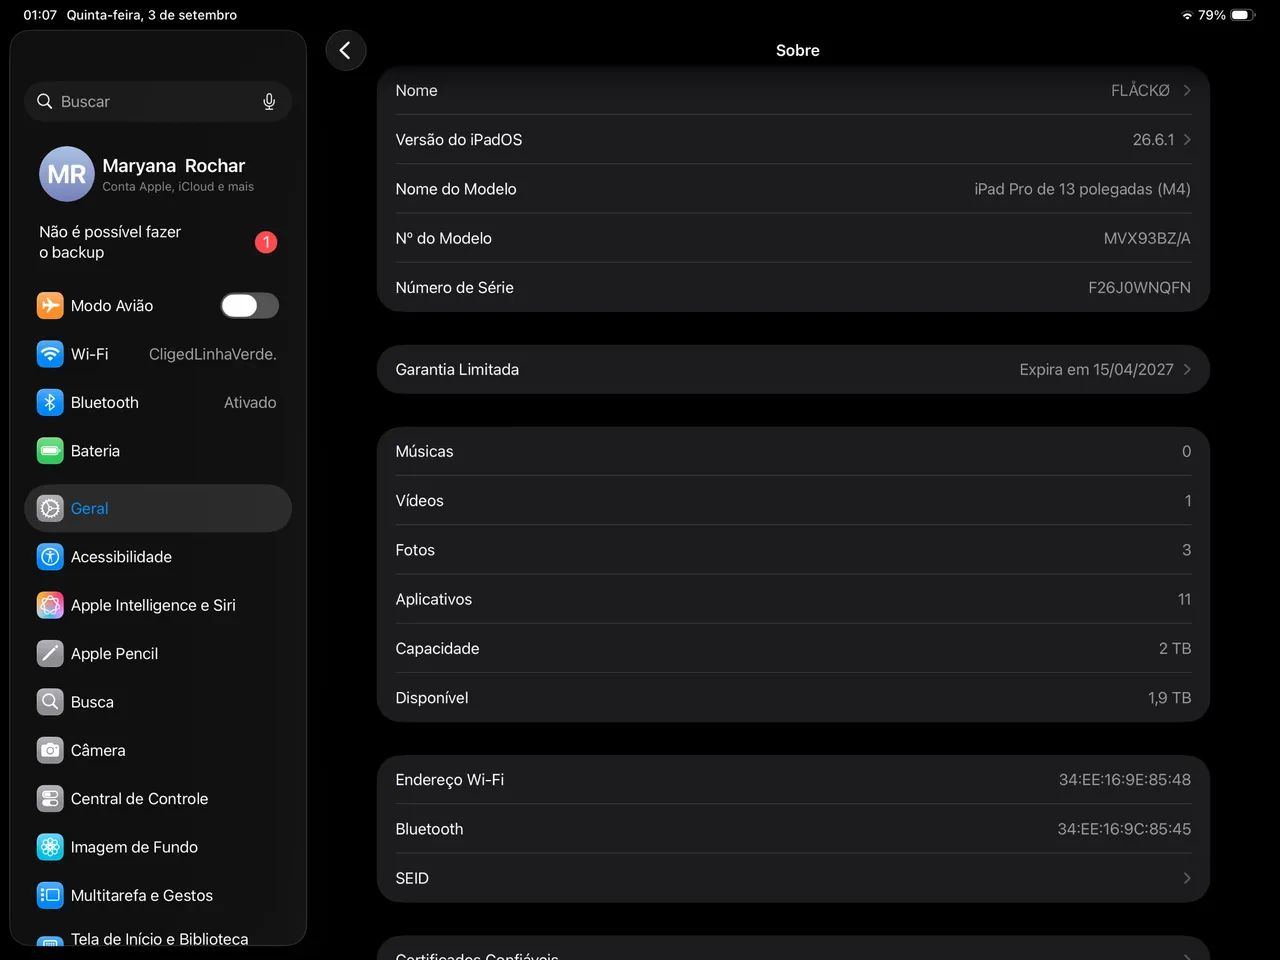The width and height of the screenshot is (1280, 960).
Task: Click the red backup notification badge
Action: pos(266,242)
